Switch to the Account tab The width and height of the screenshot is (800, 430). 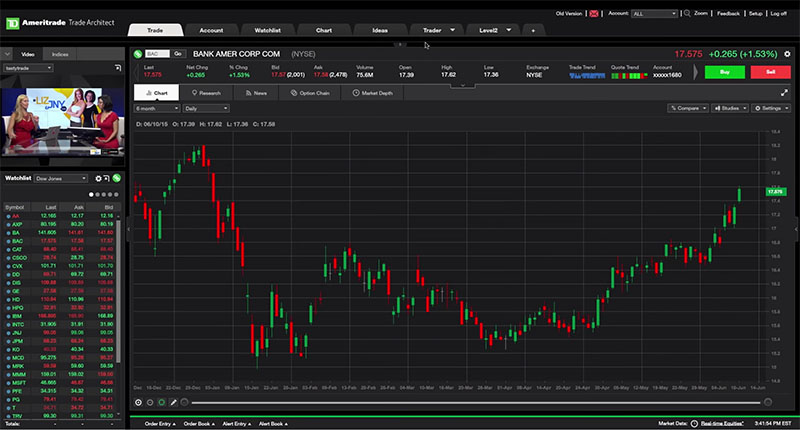pyautogui.click(x=211, y=30)
